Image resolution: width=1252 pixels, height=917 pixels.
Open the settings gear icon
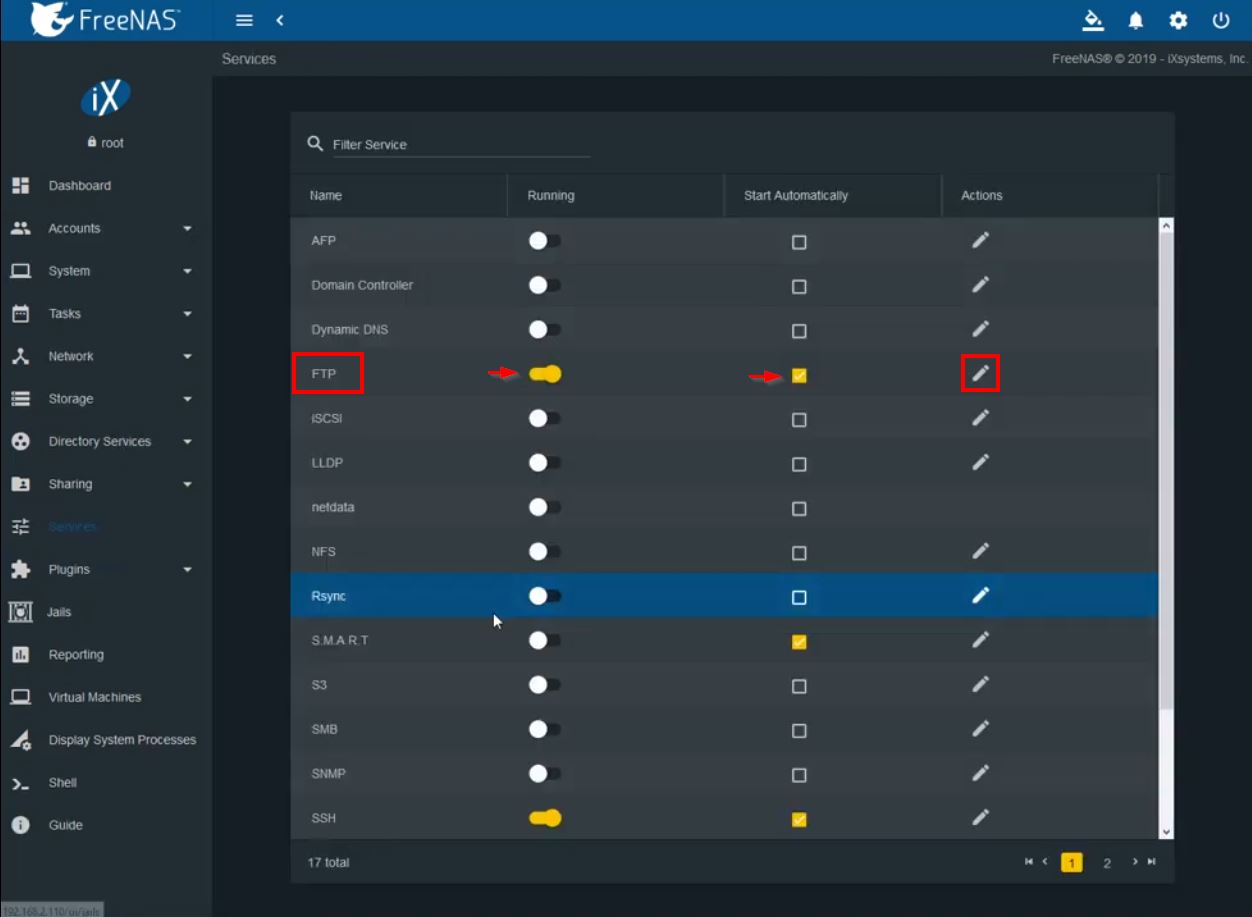pos(1178,20)
